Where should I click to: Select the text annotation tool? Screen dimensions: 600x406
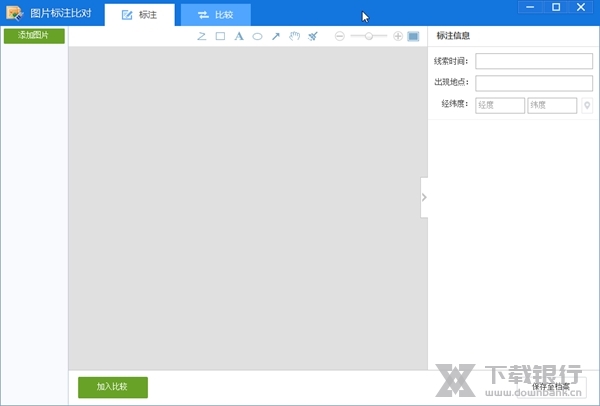click(x=239, y=36)
